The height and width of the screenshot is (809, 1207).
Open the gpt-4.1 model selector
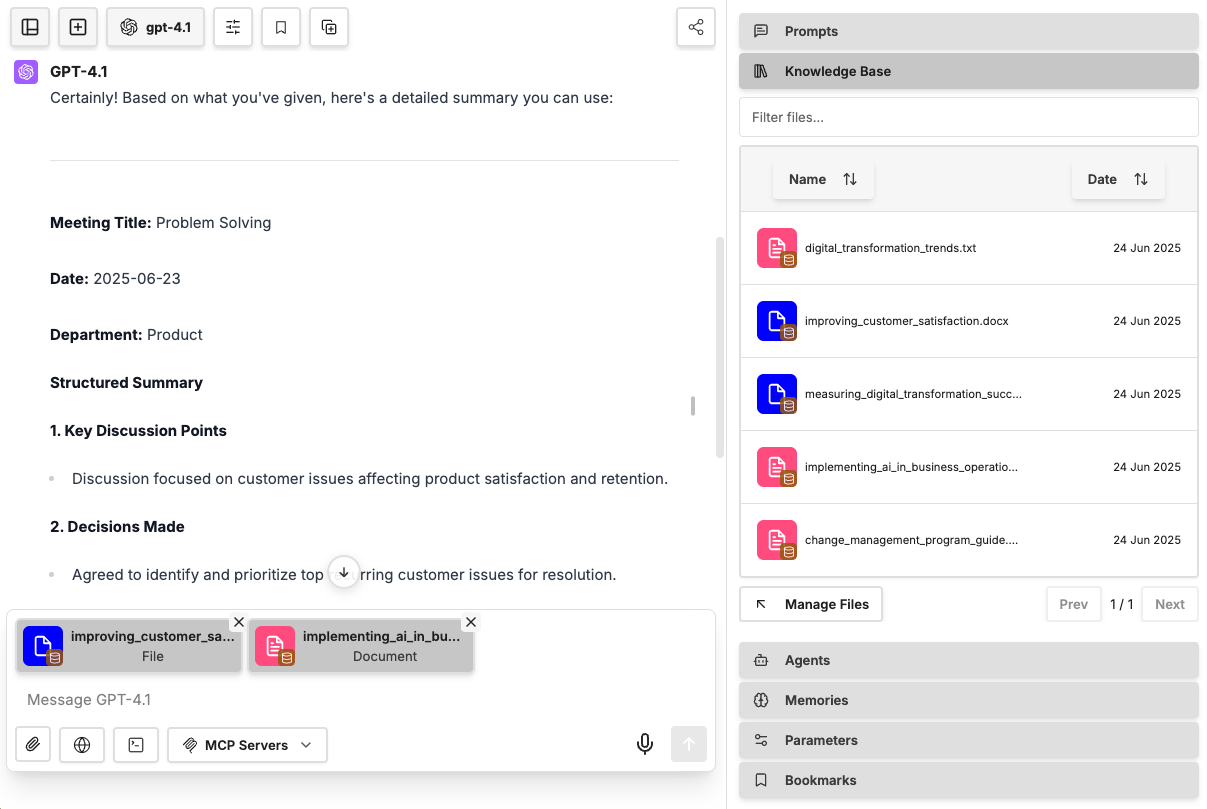156,28
